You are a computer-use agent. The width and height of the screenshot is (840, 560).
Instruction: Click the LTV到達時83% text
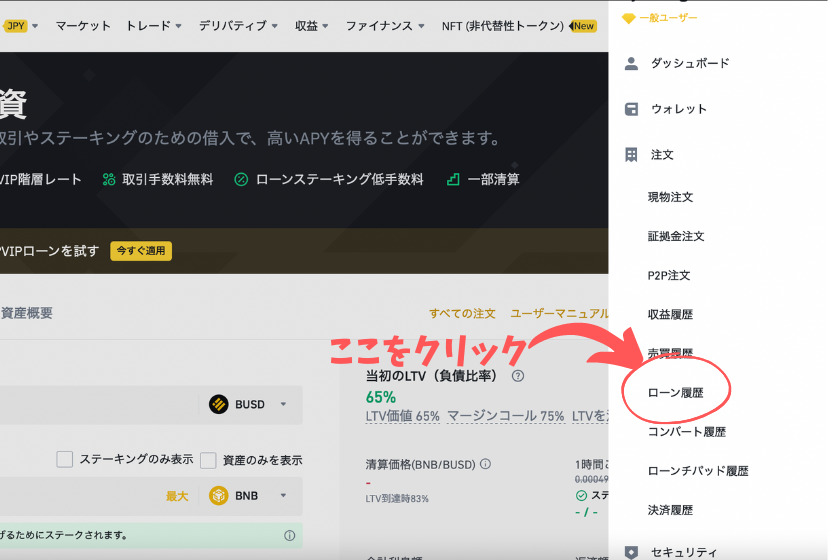pos(397,499)
